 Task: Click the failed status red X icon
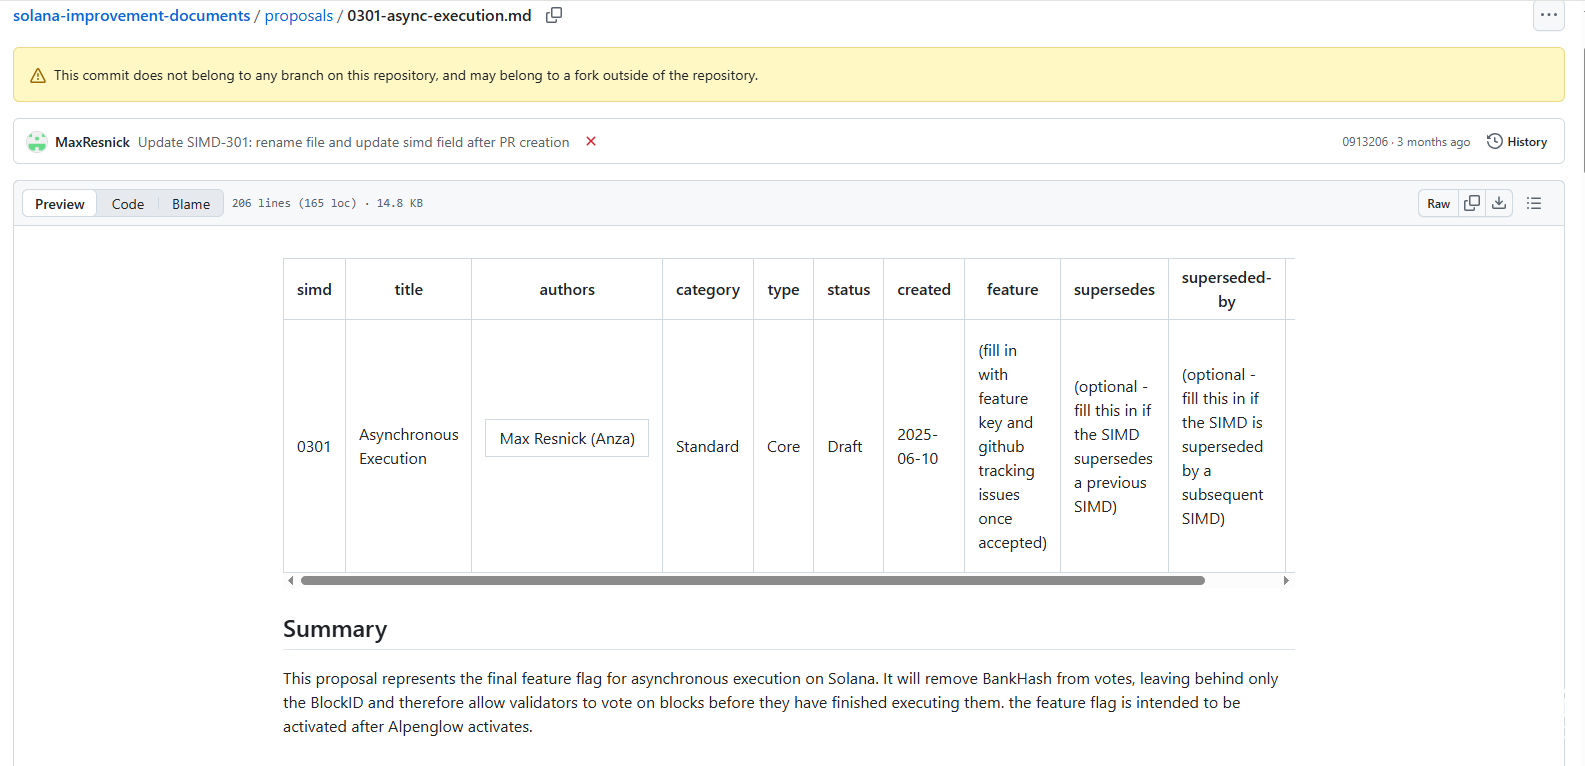coord(591,141)
